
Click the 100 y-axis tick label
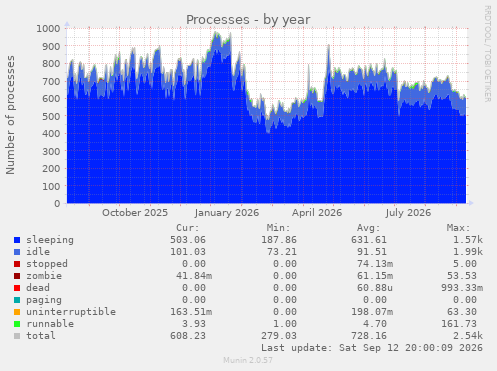click(x=51, y=186)
